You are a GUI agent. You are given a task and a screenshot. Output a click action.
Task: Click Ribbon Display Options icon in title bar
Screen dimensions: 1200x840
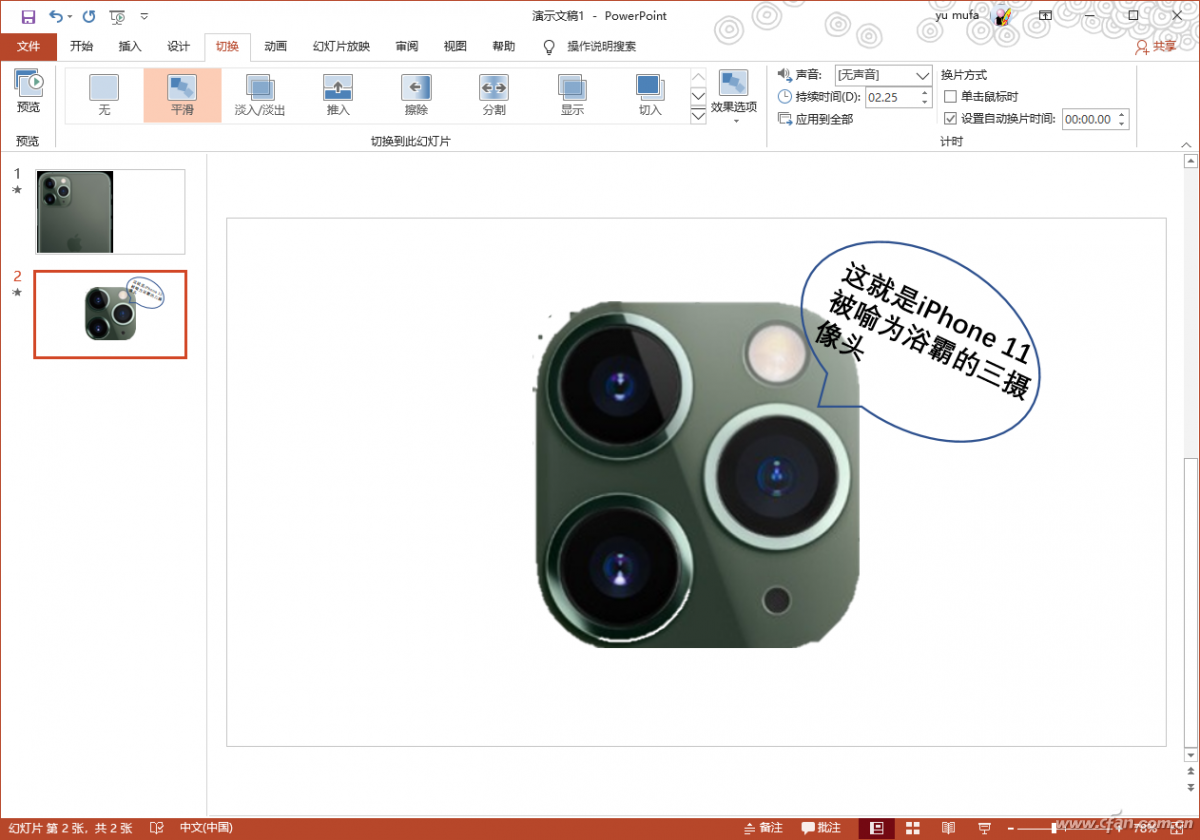(x=1045, y=16)
